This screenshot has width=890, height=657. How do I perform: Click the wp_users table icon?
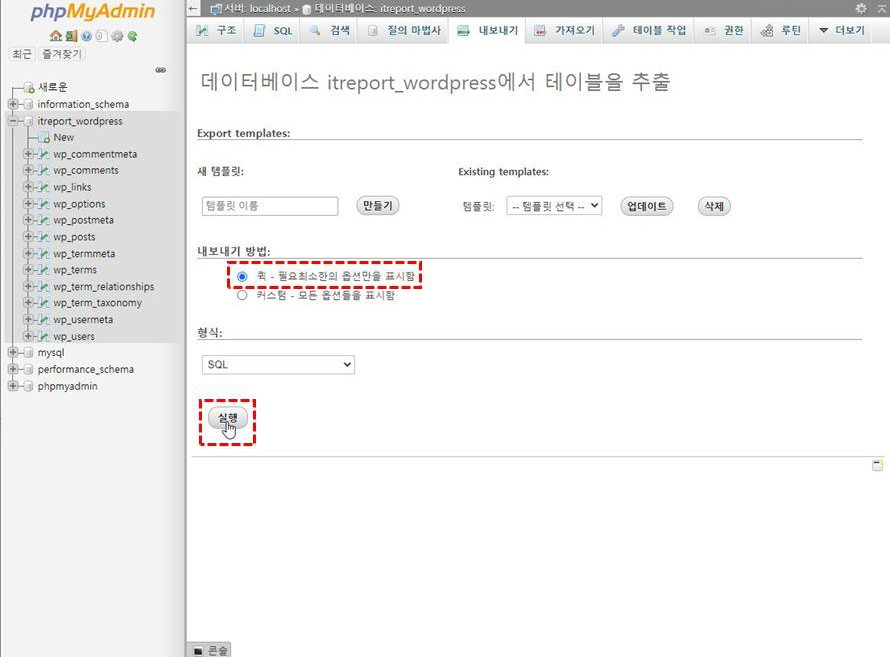[x=44, y=336]
